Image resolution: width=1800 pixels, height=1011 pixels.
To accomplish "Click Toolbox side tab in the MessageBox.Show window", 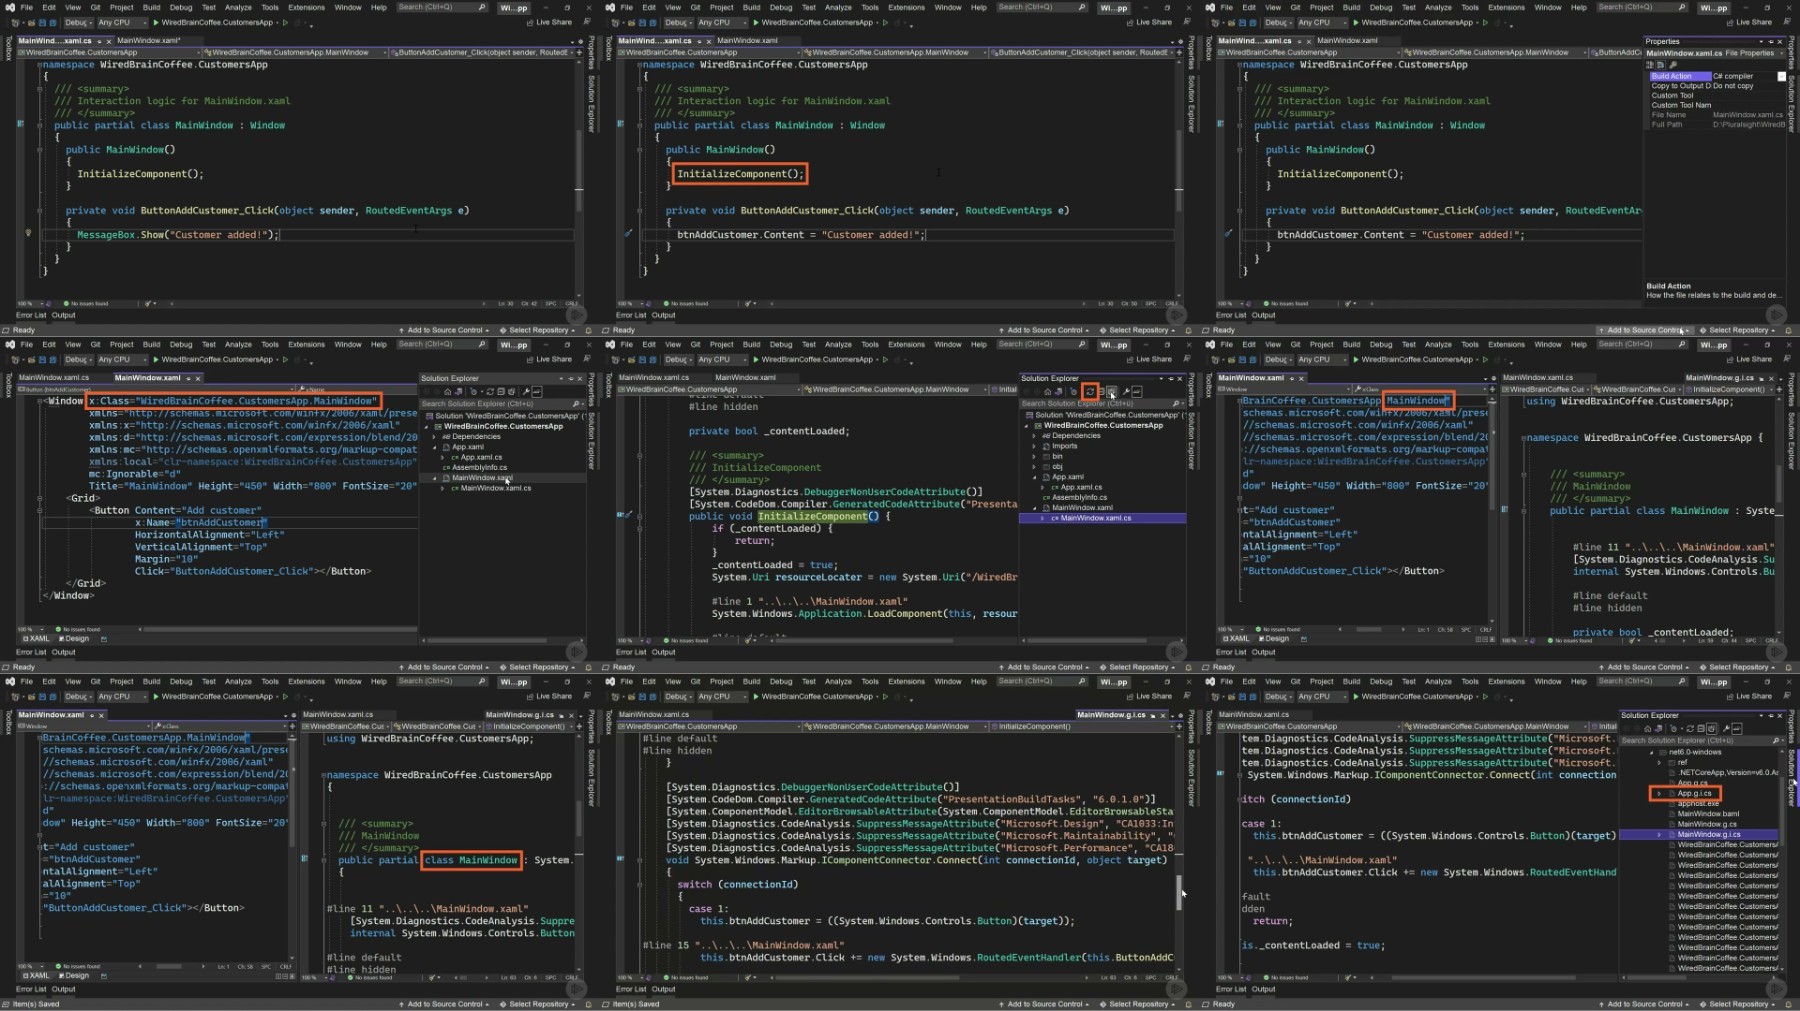I will pyautogui.click(x=8, y=48).
